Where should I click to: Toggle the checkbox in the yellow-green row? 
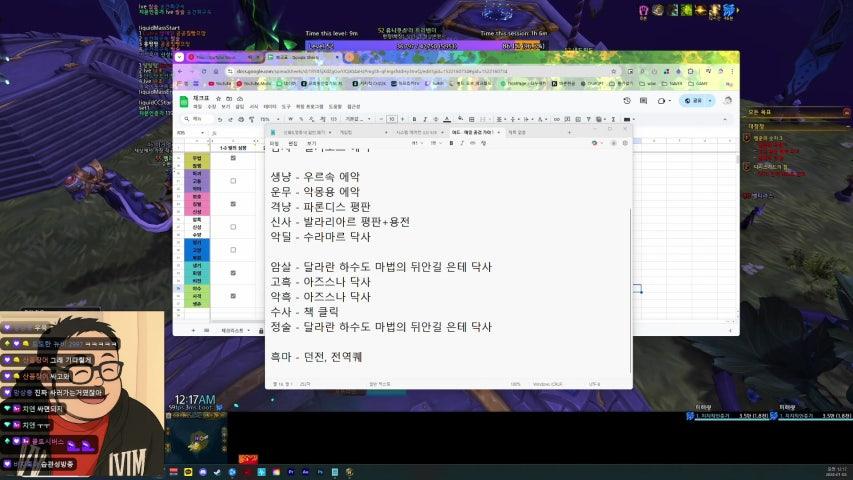pyautogui.click(x=233, y=158)
